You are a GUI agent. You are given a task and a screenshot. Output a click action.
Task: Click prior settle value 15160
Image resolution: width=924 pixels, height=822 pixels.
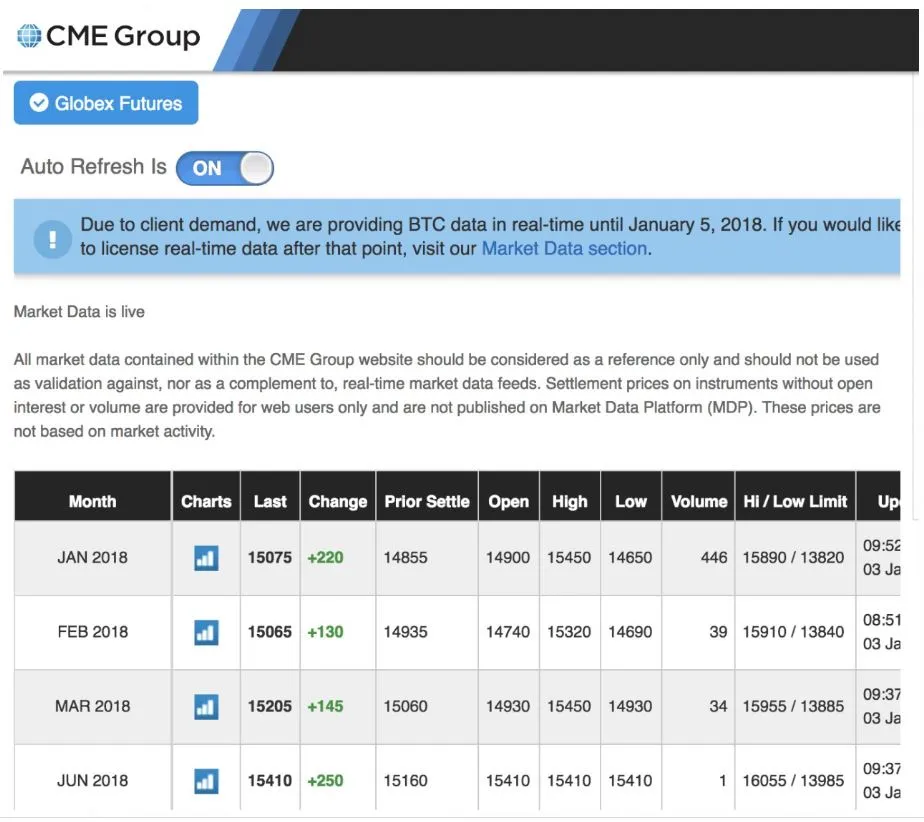click(405, 781)
